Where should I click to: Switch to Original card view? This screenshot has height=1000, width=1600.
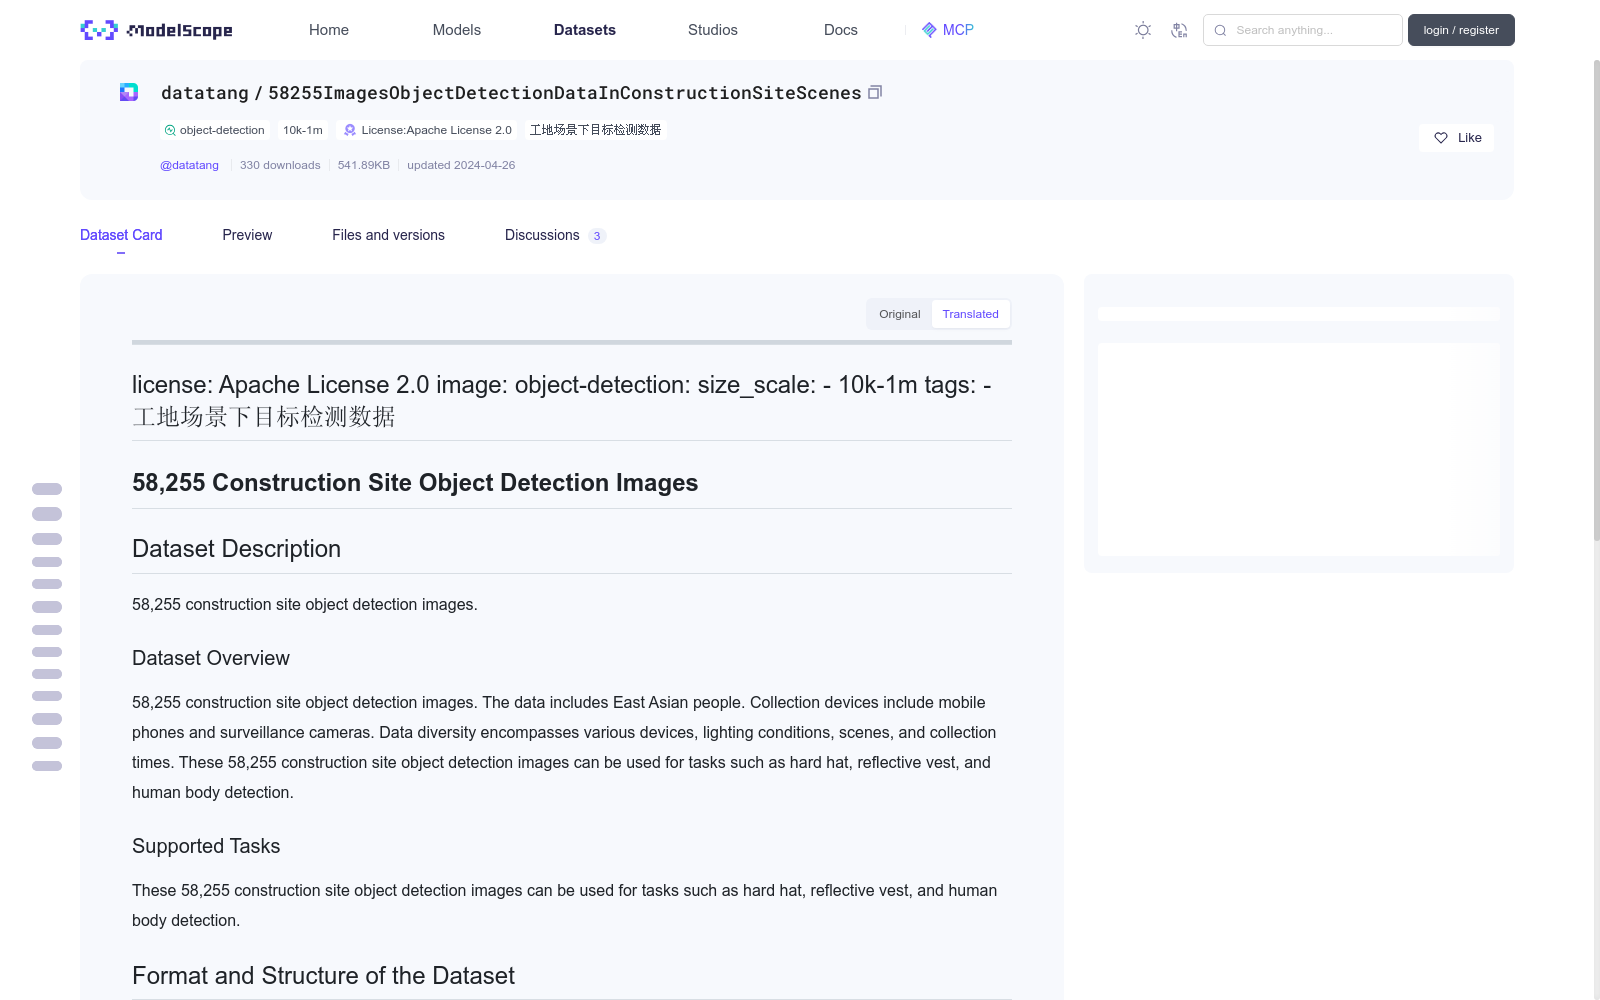[900, 314]
